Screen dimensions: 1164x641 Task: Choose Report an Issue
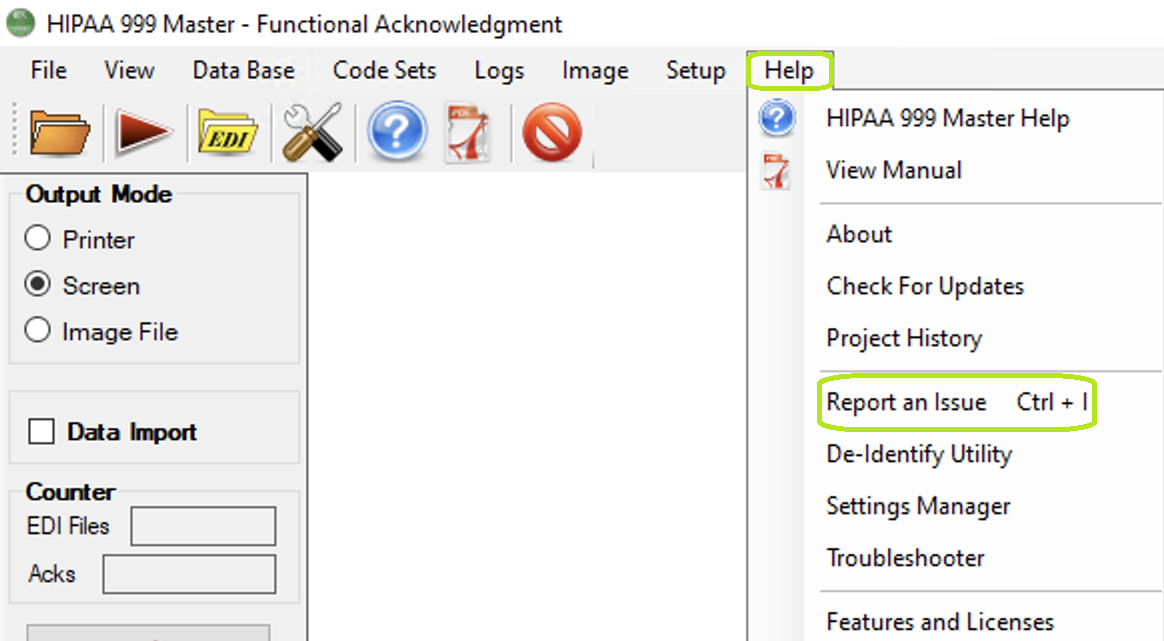coord(956,402)
